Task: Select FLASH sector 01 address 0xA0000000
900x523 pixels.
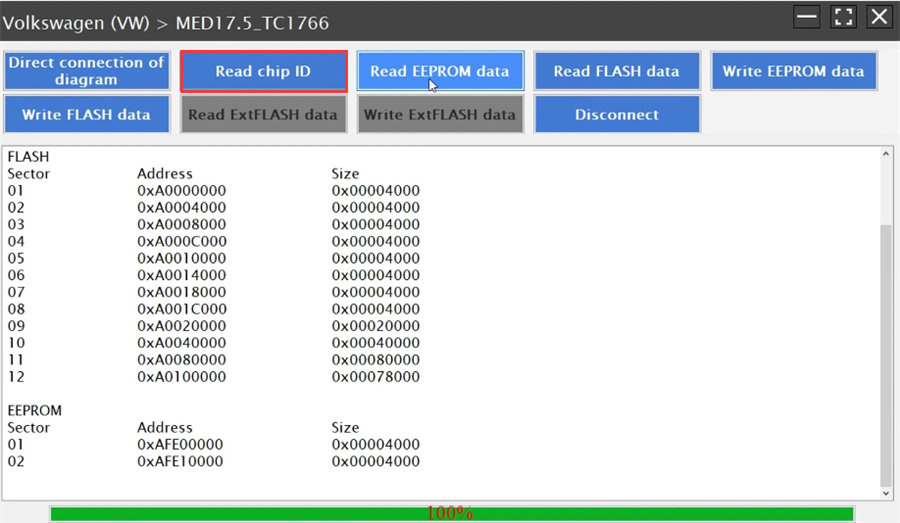Action: pyautogui.click(x=181, y=190)
